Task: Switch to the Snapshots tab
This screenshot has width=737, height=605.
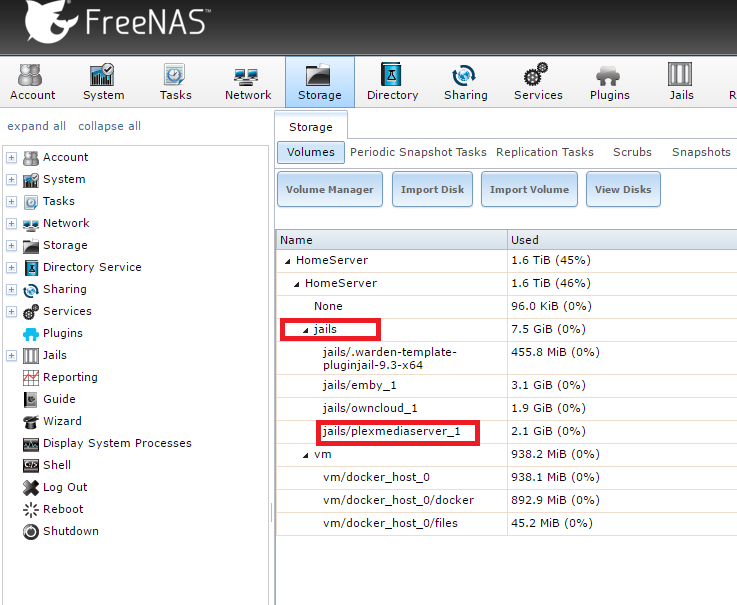Action: click(701, 152)
